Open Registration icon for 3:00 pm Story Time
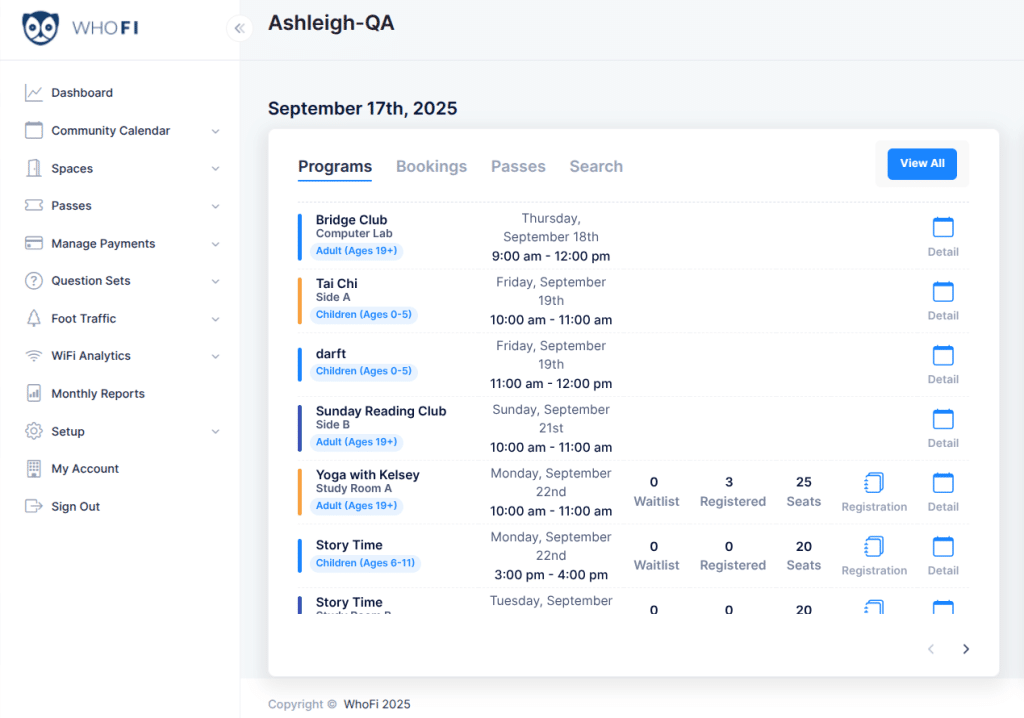 pos(874,548)
